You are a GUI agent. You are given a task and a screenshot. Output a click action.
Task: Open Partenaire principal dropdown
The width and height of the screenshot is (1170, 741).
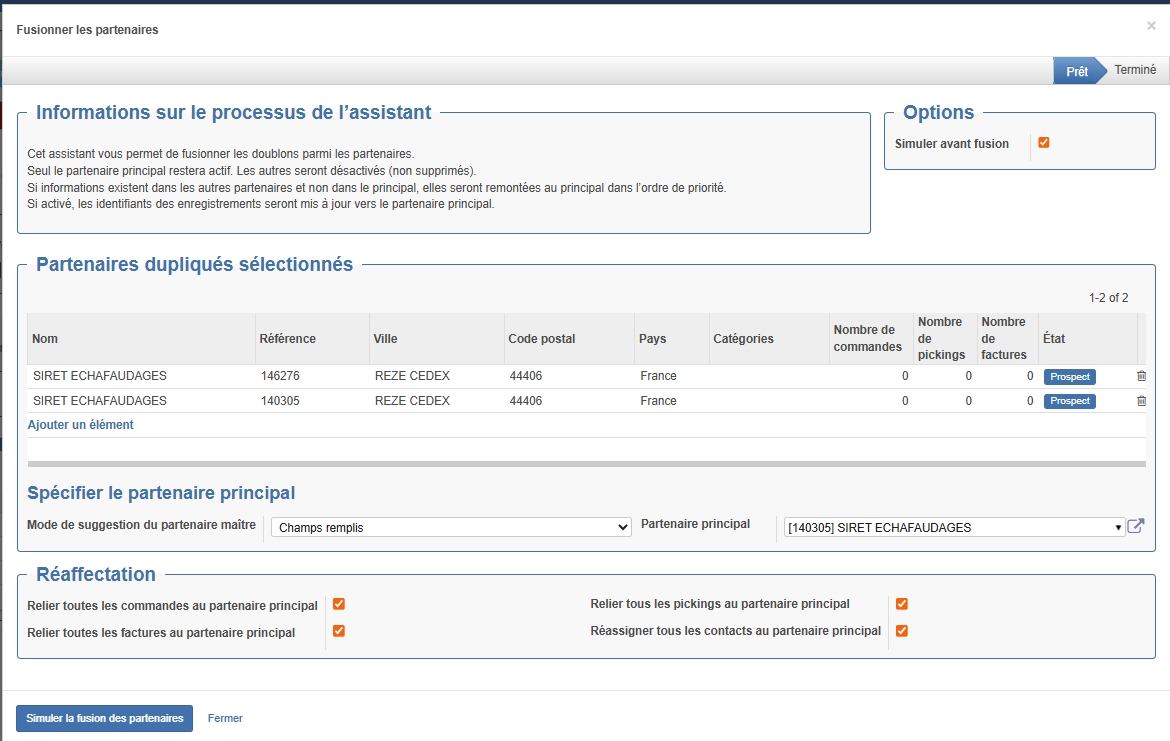(x=954, y=528)
